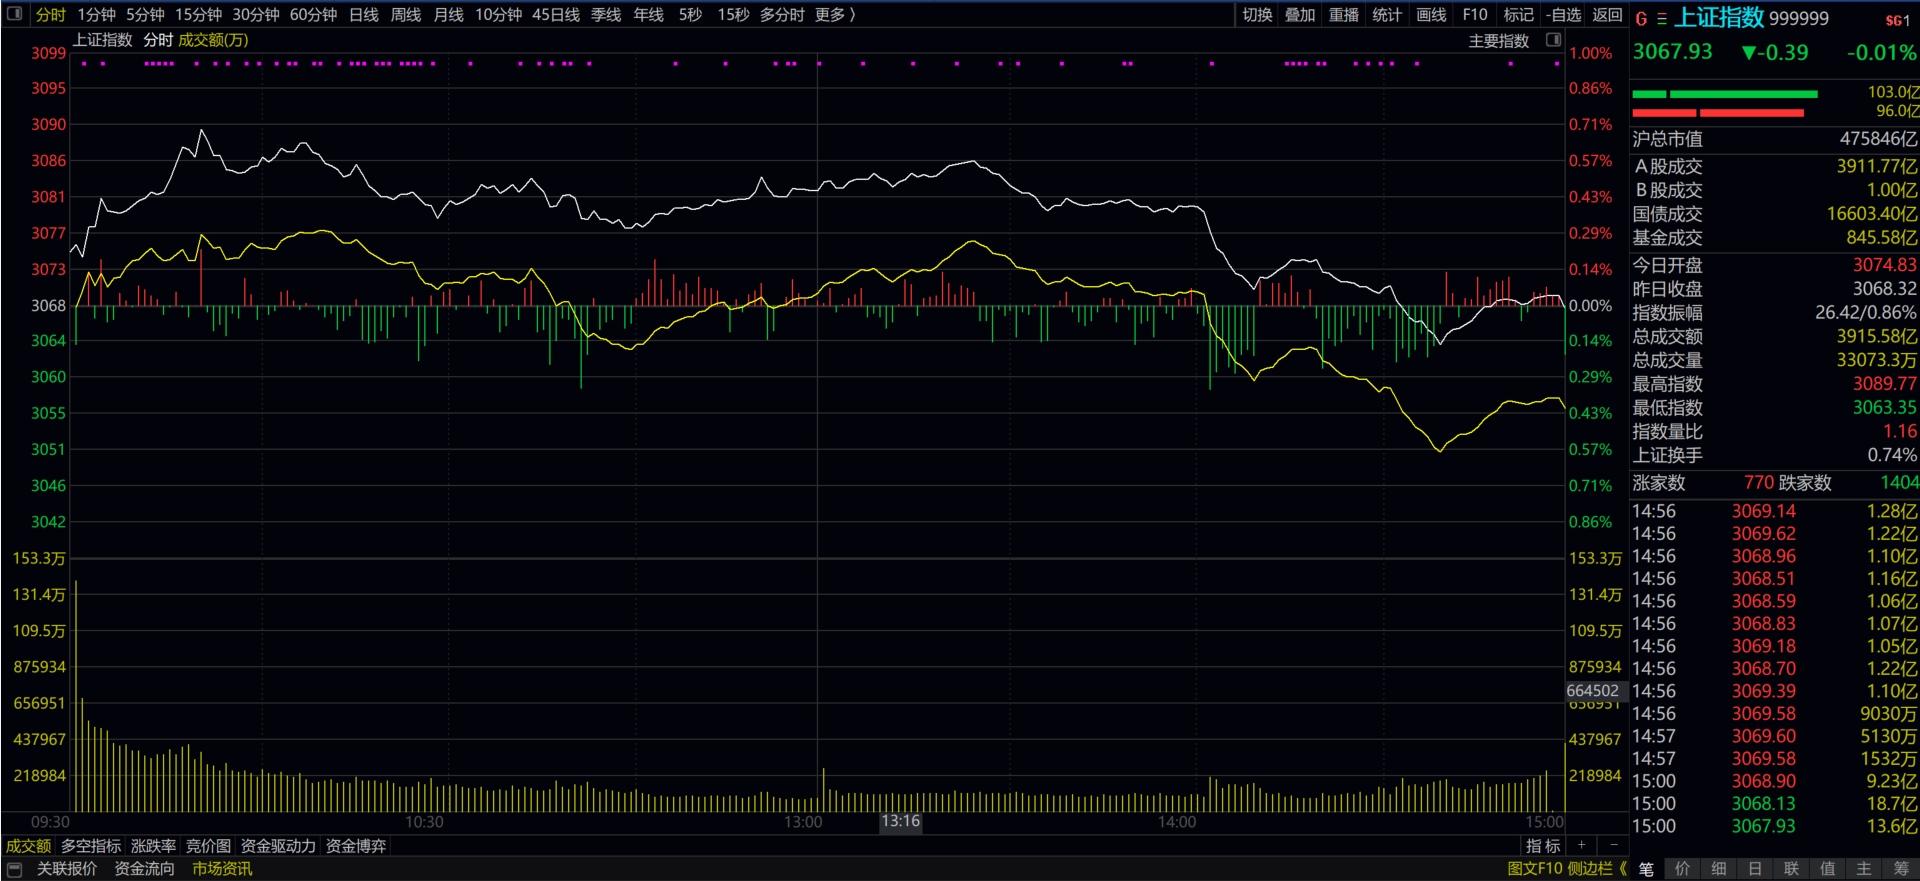Open the 关联报价 tab
Screen dimensions: 1920x881
pyautogui.click(x=67, y=869)
